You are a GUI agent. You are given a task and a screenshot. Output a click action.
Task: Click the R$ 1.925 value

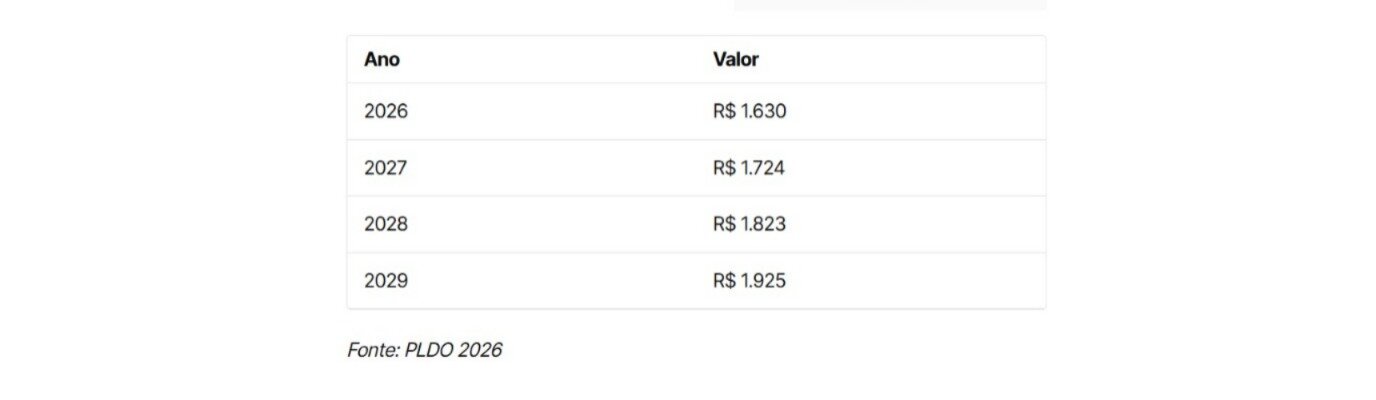point(750,281)
